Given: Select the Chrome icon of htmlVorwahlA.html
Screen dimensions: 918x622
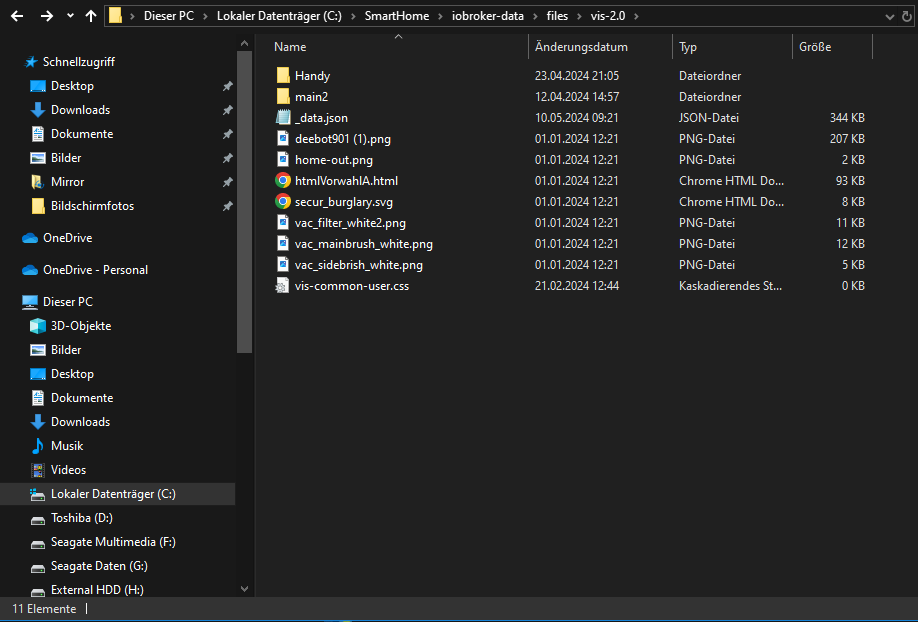Looking at the screenshot, I should (283, 181).
